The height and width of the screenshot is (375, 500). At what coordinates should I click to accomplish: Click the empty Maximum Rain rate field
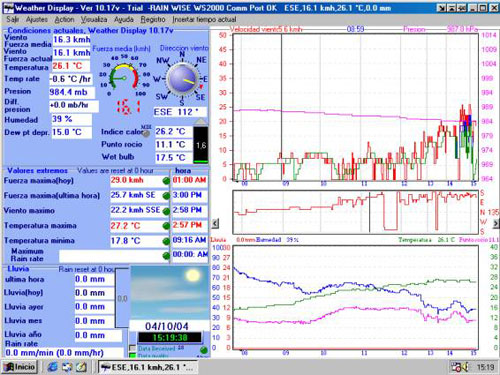(x=110, y=256)
